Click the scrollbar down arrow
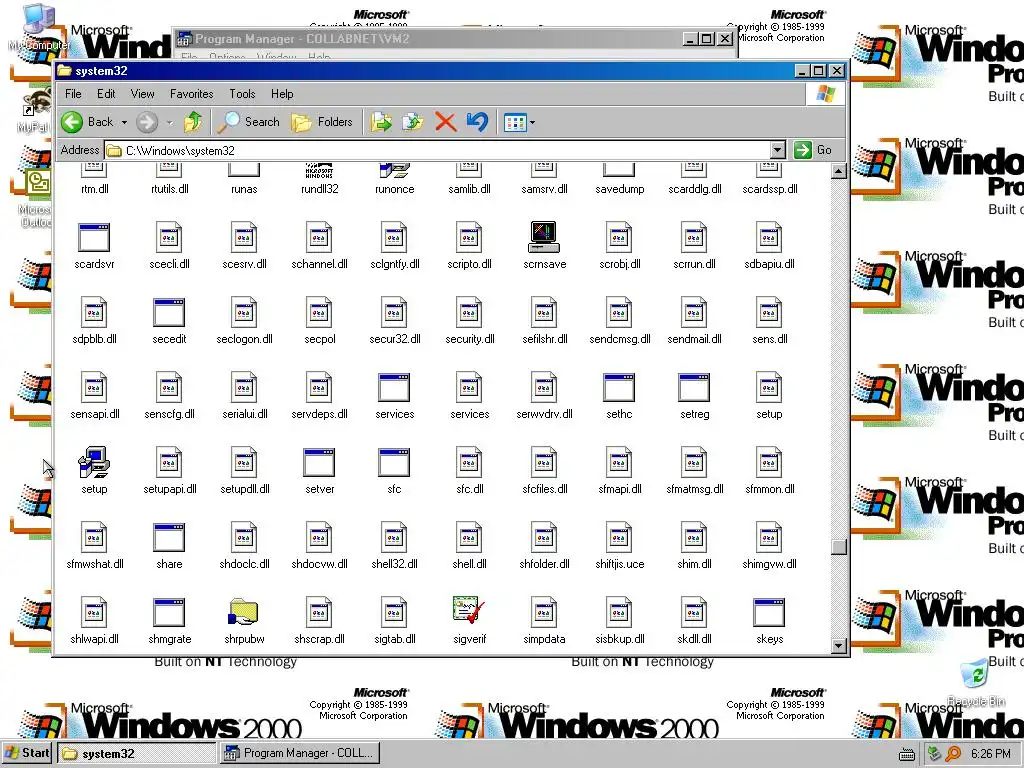The width and height of the screenshot is (1024, 768). pos(839,646)
